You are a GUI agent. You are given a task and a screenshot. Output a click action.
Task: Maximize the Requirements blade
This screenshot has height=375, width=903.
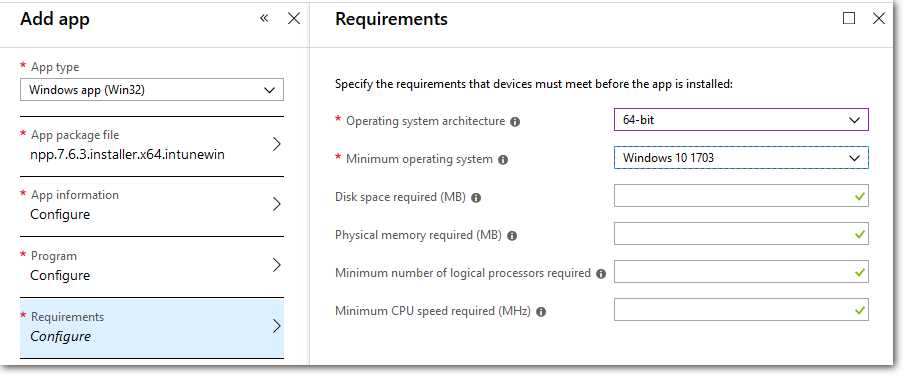(x=849, y=18)
